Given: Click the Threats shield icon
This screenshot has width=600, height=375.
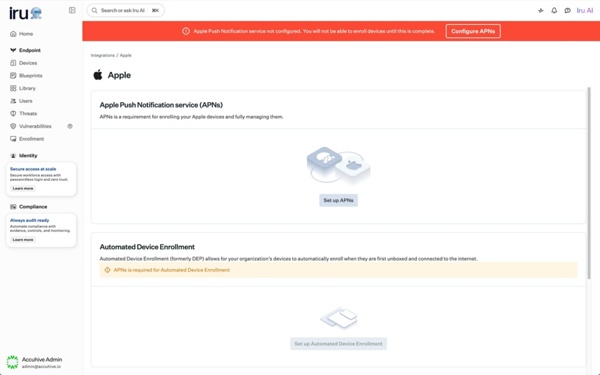Looking at the screenshot, I should point(13,113).
